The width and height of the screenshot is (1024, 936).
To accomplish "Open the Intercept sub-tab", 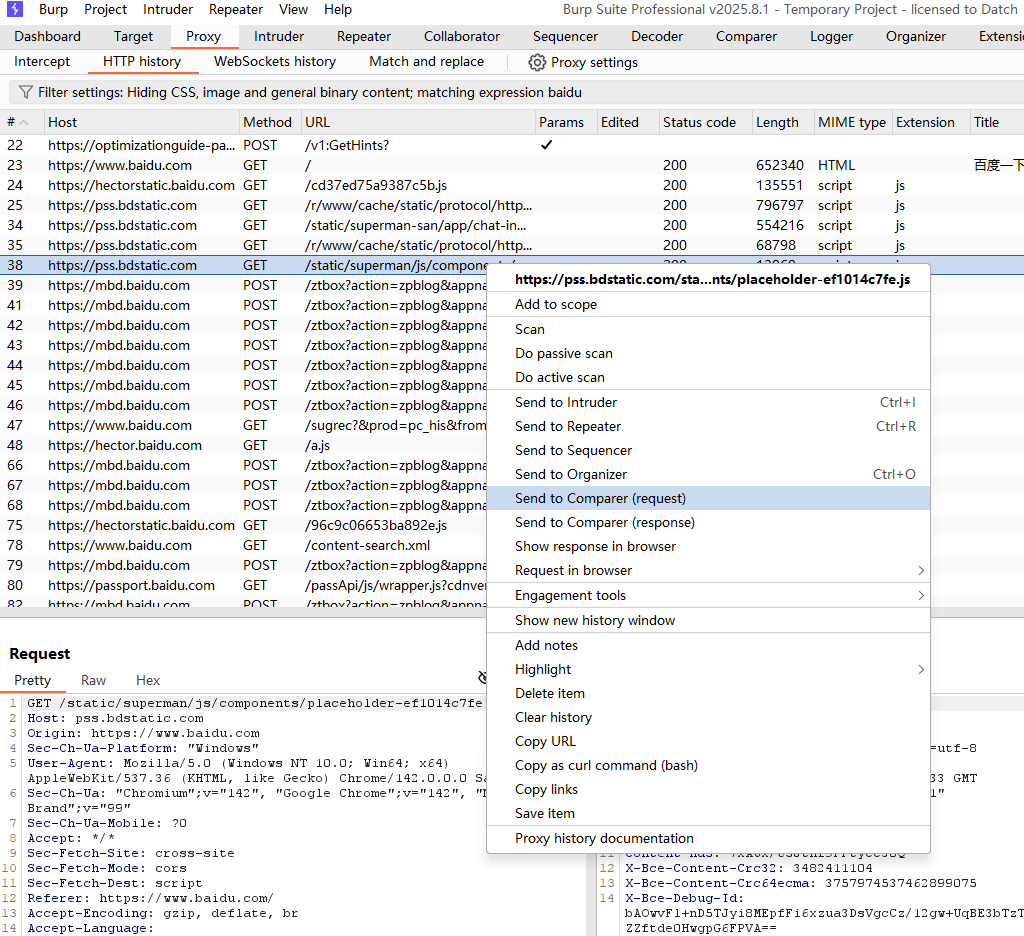I will tap(42, 61).
